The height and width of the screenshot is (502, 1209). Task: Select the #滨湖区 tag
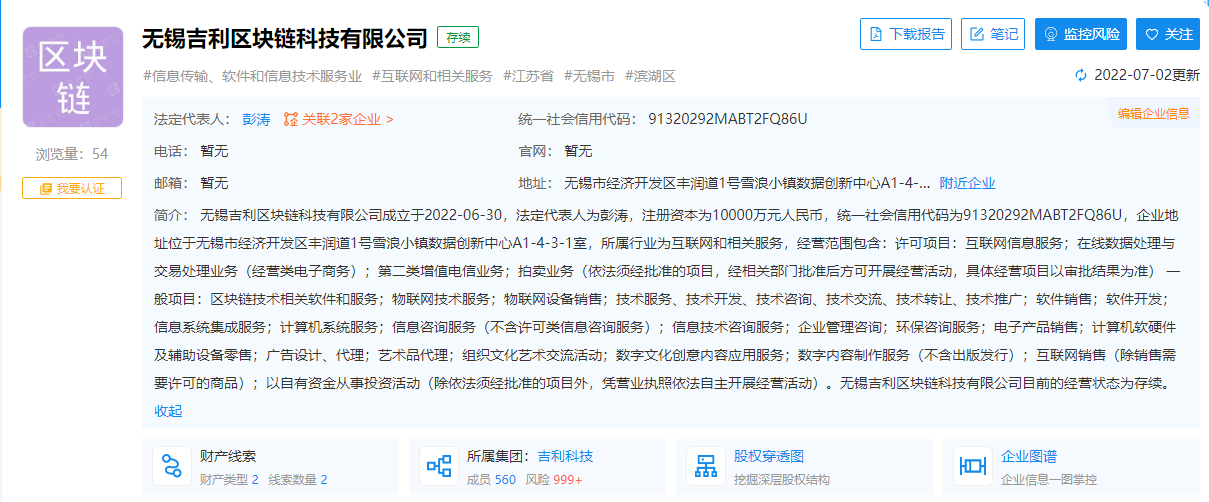[x=651, y=75]
